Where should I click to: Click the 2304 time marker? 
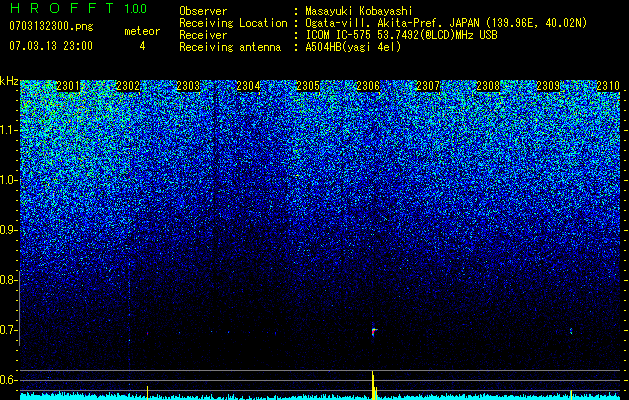[x=248, y=86]
